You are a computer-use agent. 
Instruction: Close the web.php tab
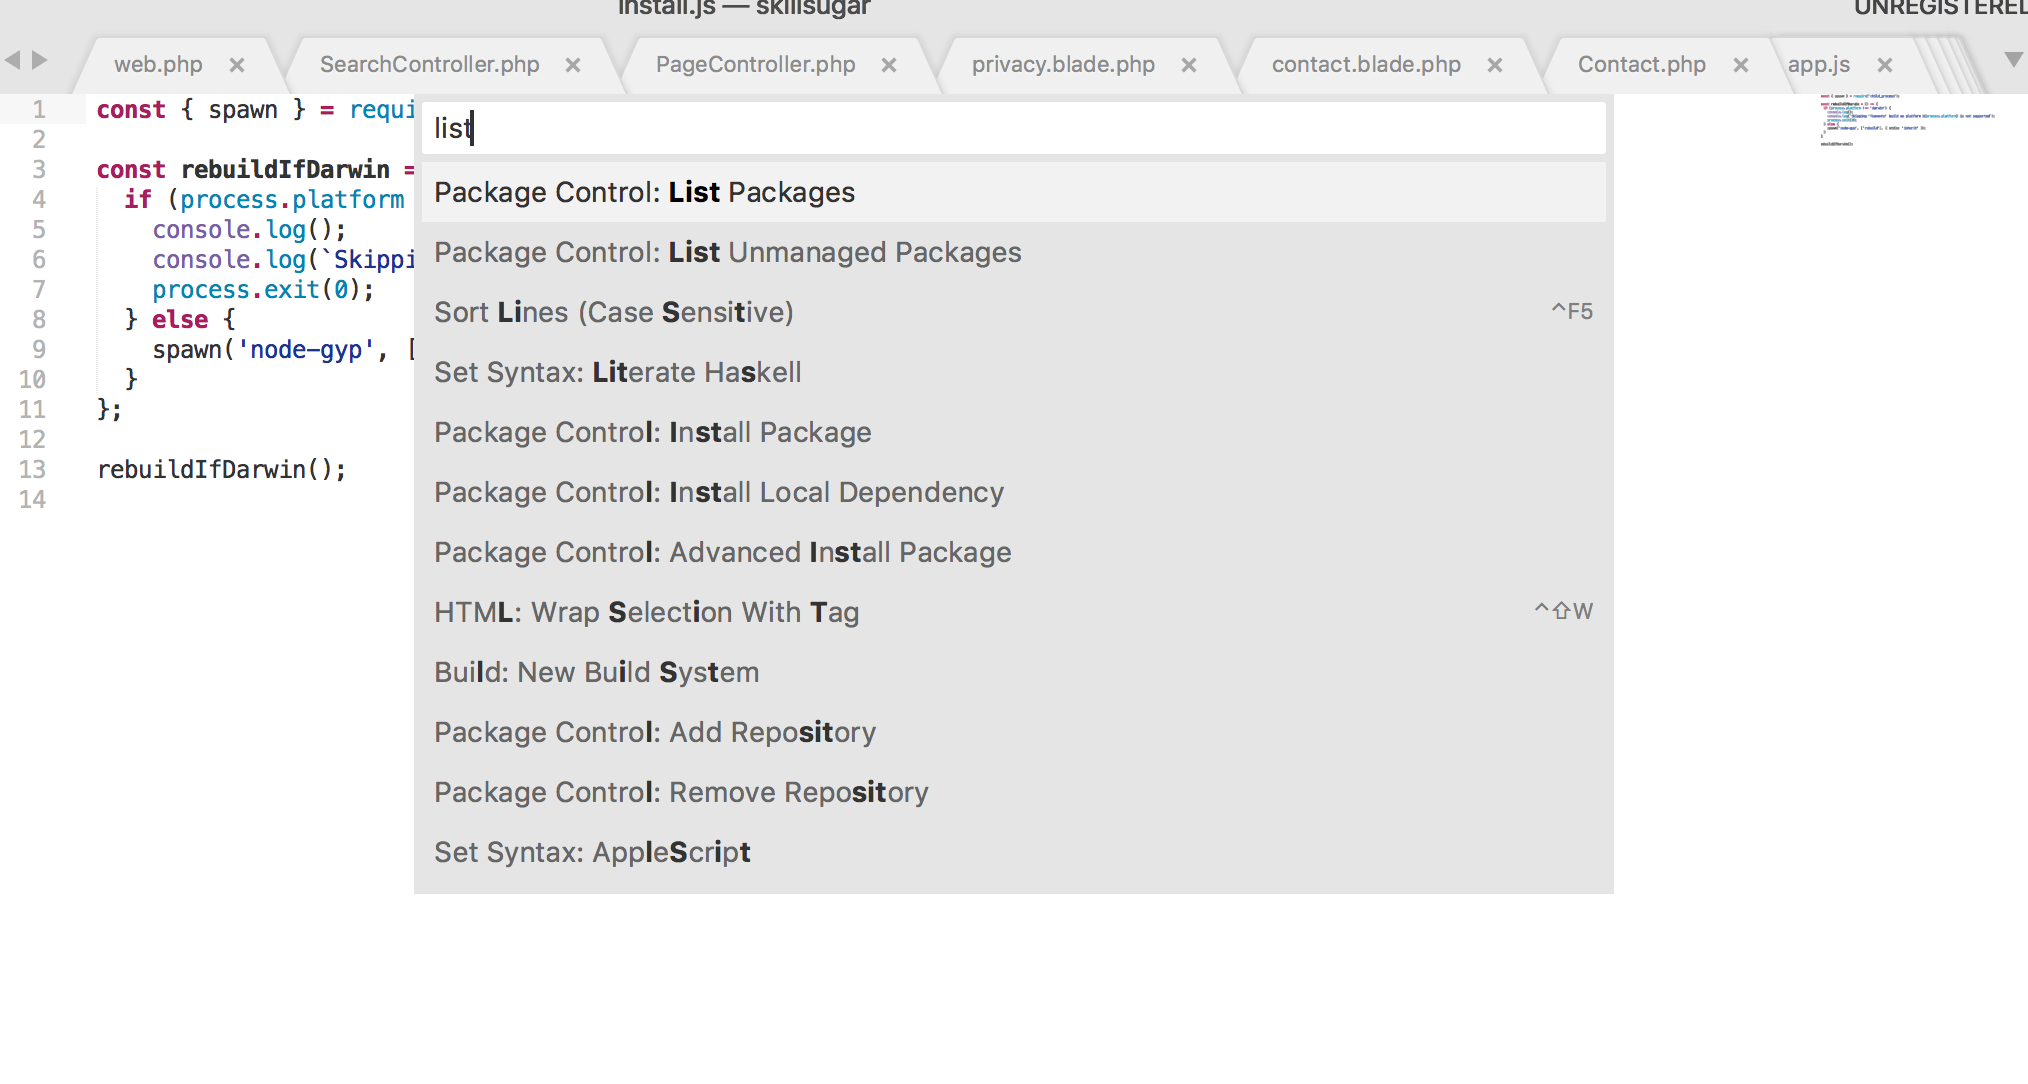237,65
